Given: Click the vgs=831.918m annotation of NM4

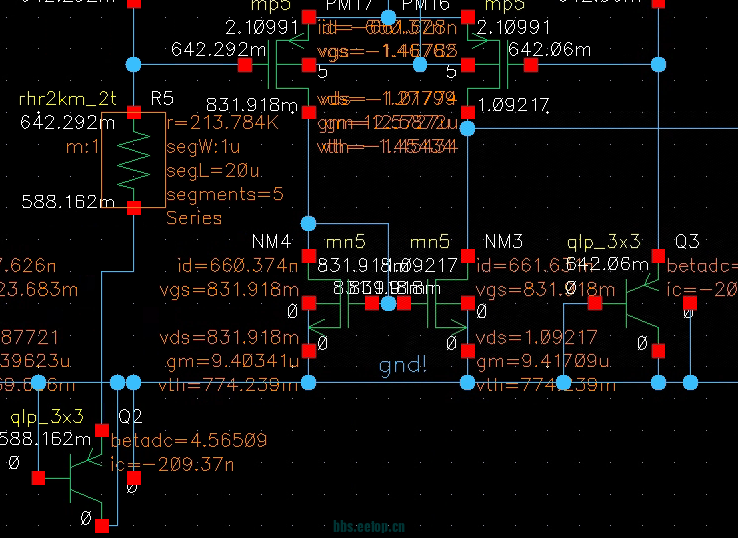Looking at the screenshot, I should 229,289.
